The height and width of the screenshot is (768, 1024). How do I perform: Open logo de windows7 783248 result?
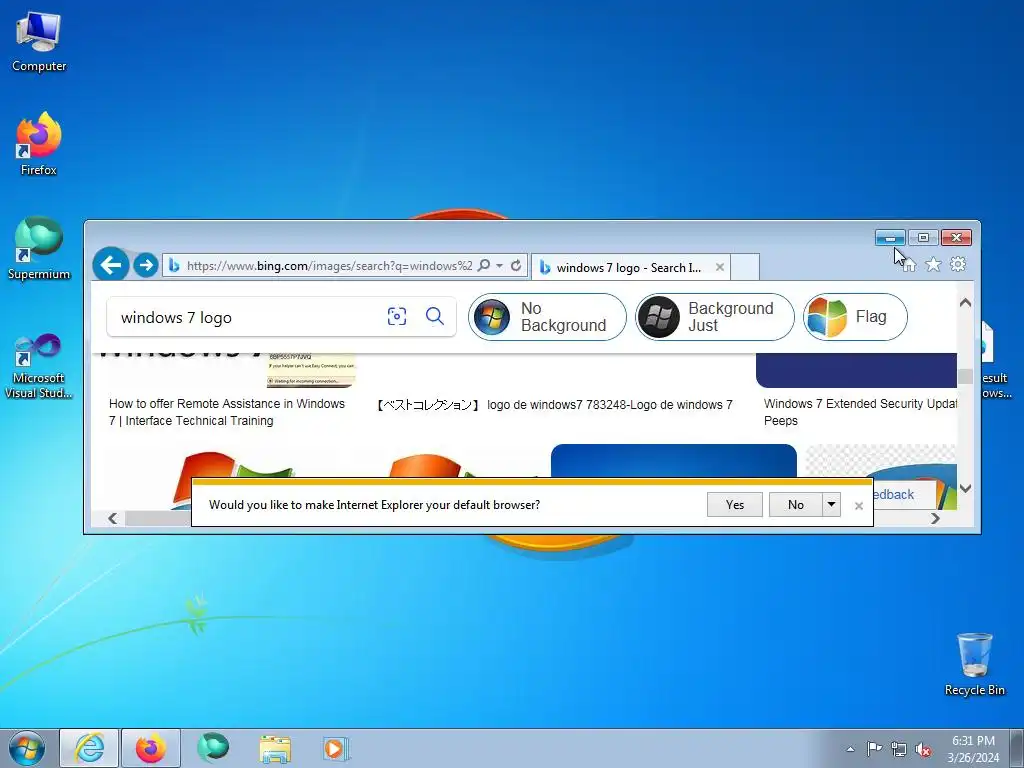tap(554, 405)
